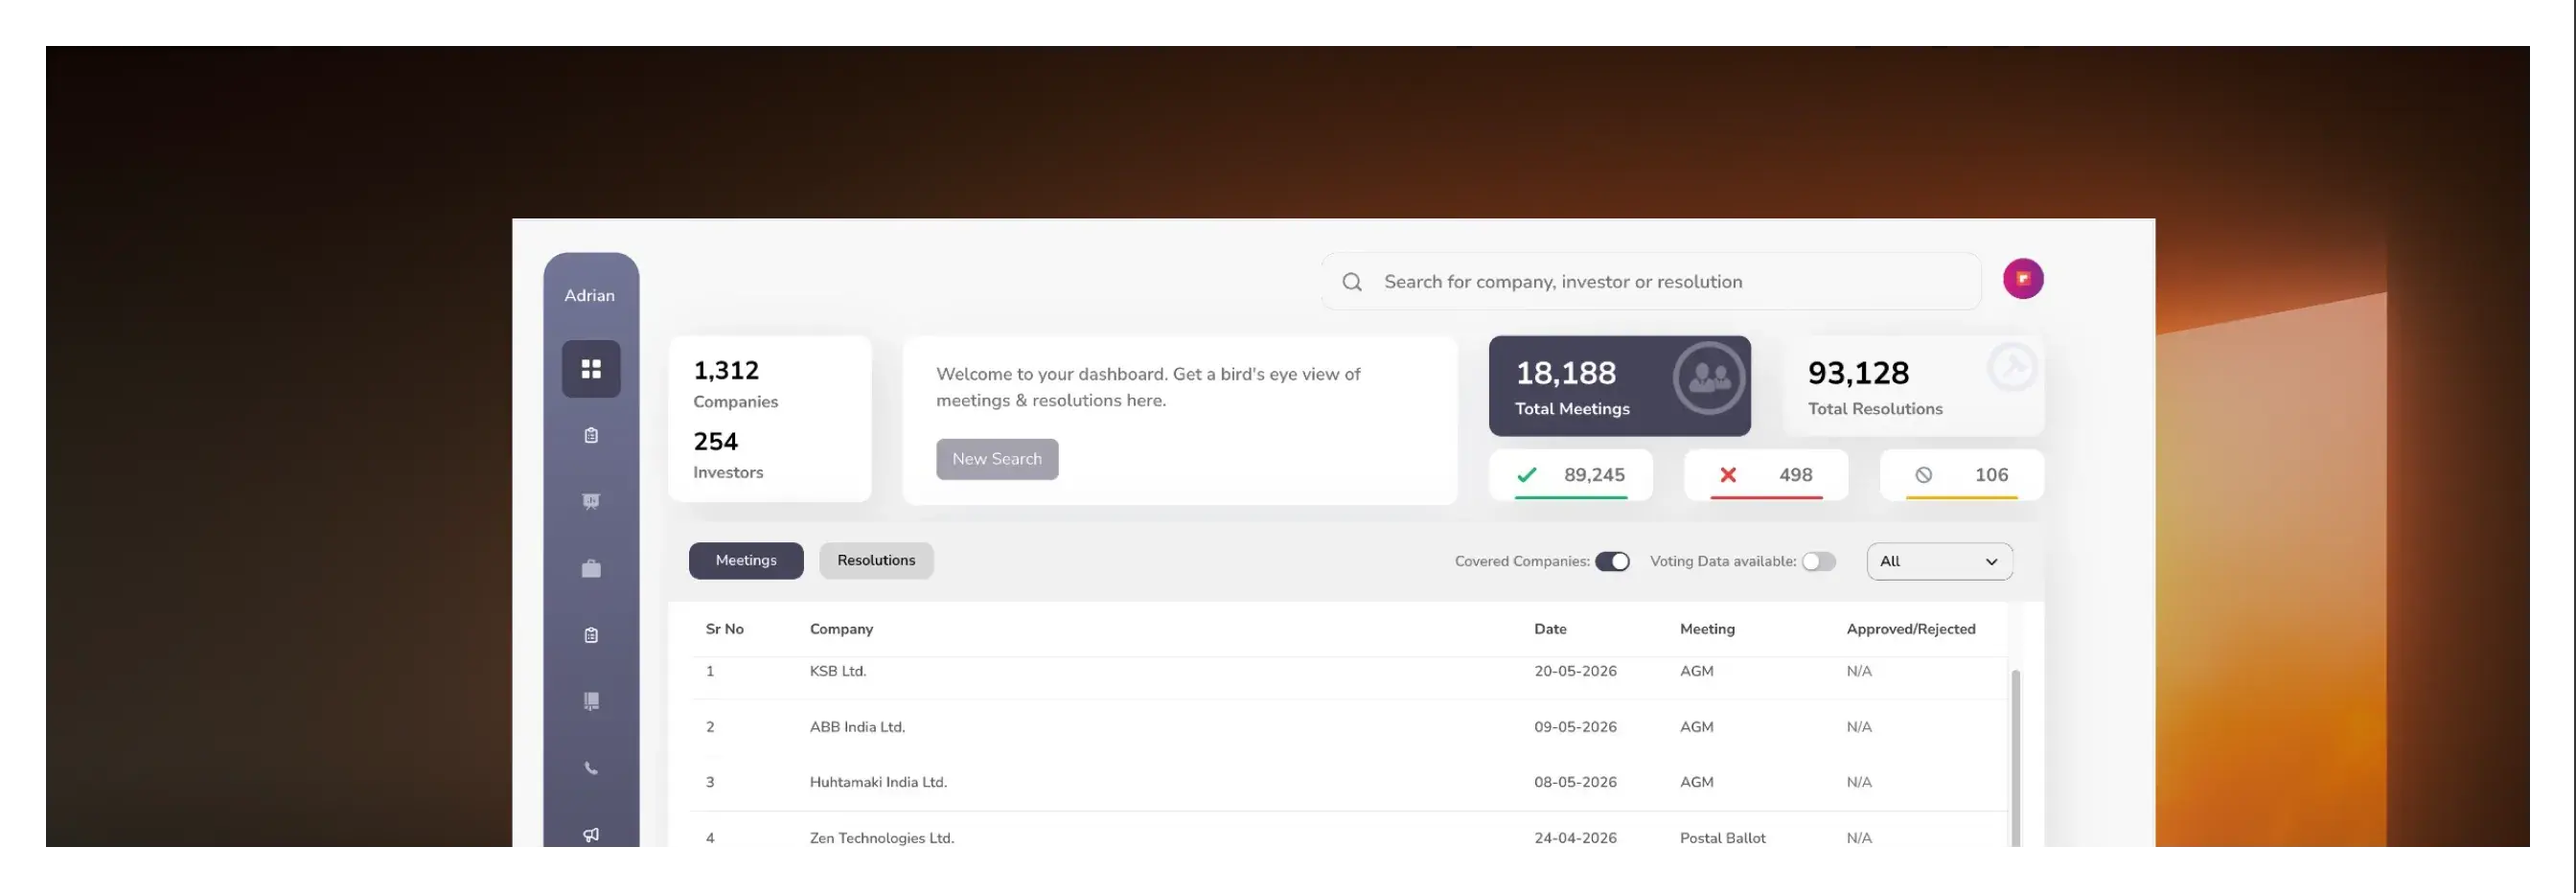Click the faded icon on Total Resolutions card
Screen dimensions: 2576x893
2012,367
